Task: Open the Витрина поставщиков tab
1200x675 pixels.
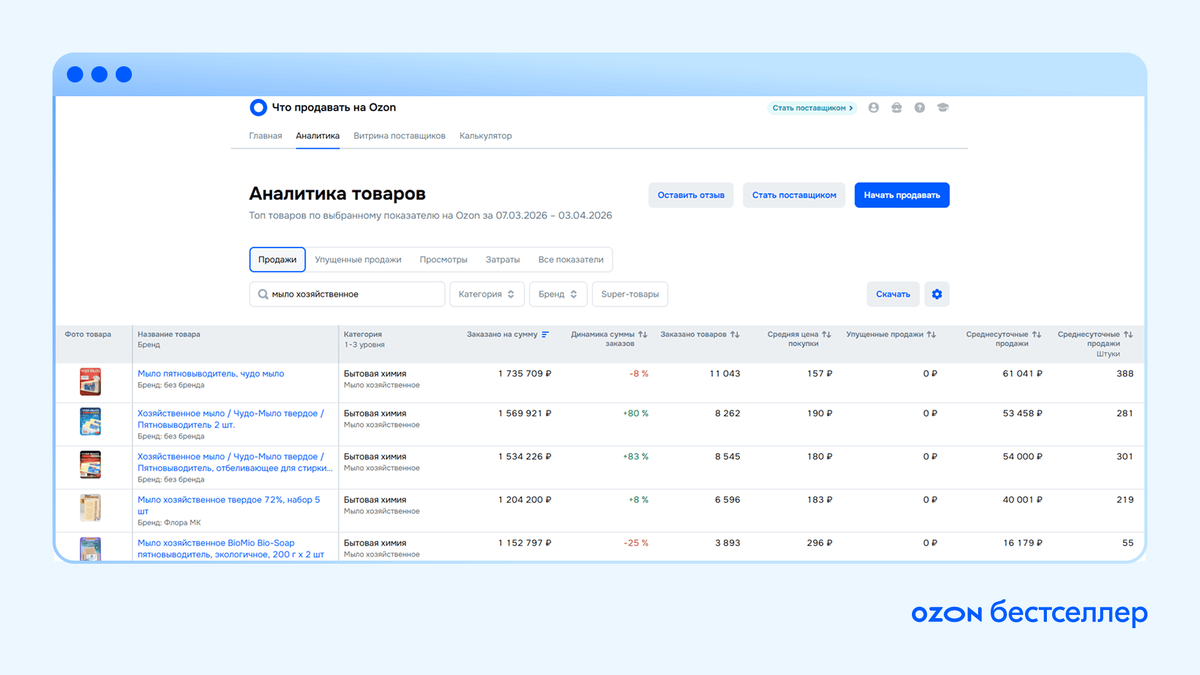Action: (x=400, y=136)
